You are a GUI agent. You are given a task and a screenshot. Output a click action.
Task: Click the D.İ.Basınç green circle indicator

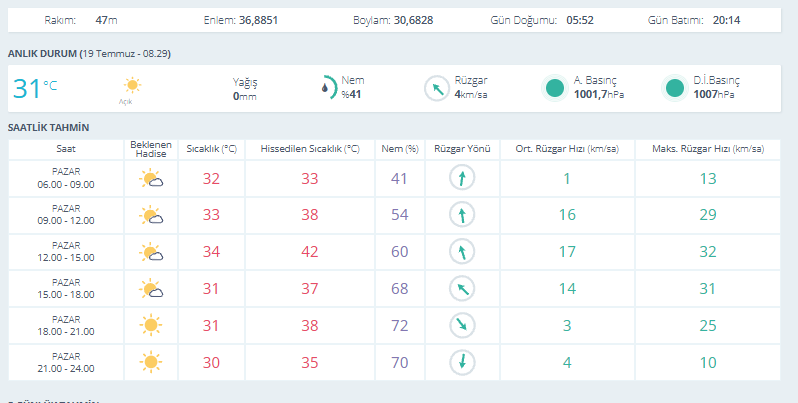674,88
